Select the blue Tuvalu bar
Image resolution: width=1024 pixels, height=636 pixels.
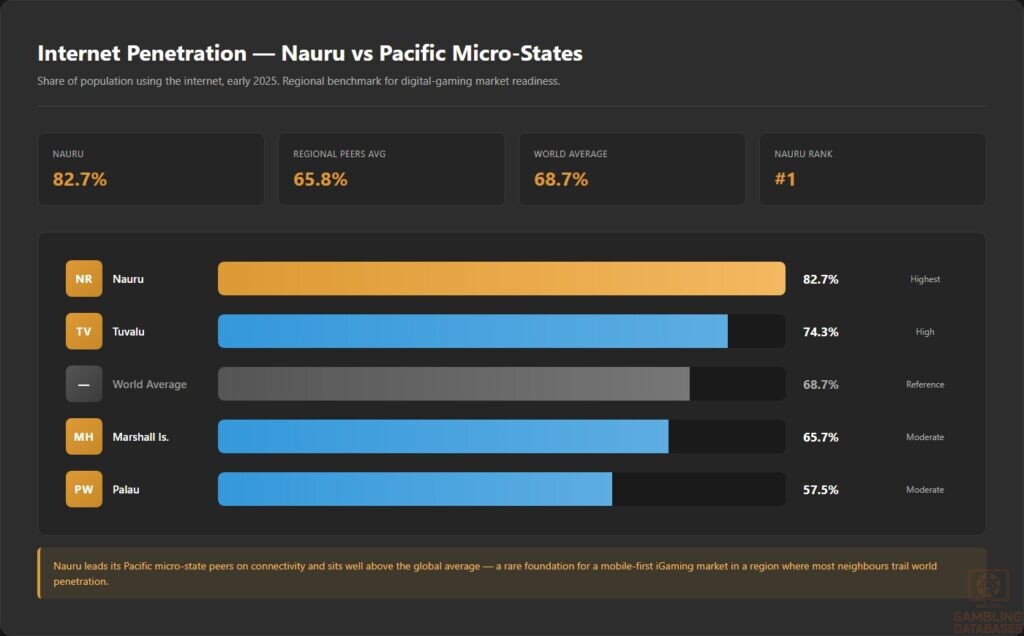(472, 331)
